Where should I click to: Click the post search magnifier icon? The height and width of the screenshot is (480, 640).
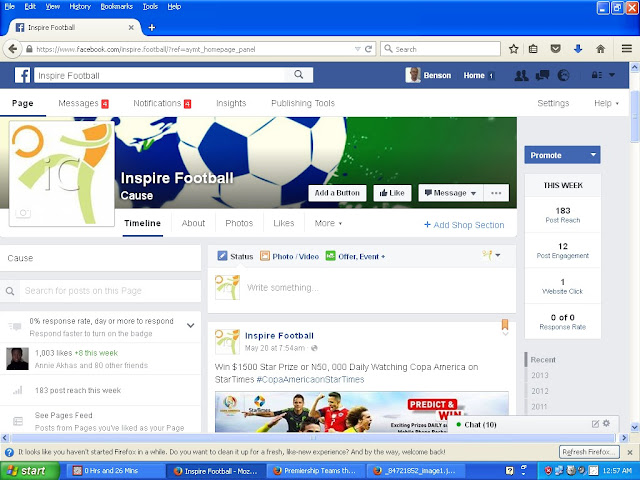click(10, 291)
